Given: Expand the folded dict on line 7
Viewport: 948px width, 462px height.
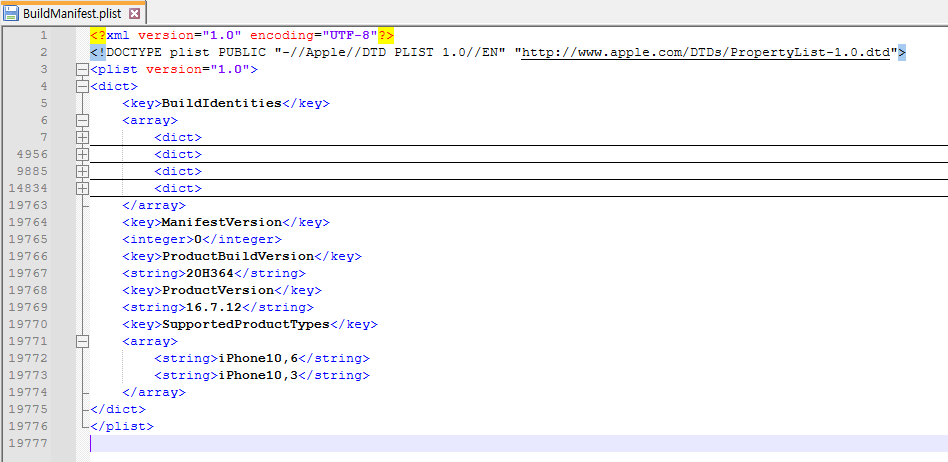Looking at the screenshot, I should point(82,137).
